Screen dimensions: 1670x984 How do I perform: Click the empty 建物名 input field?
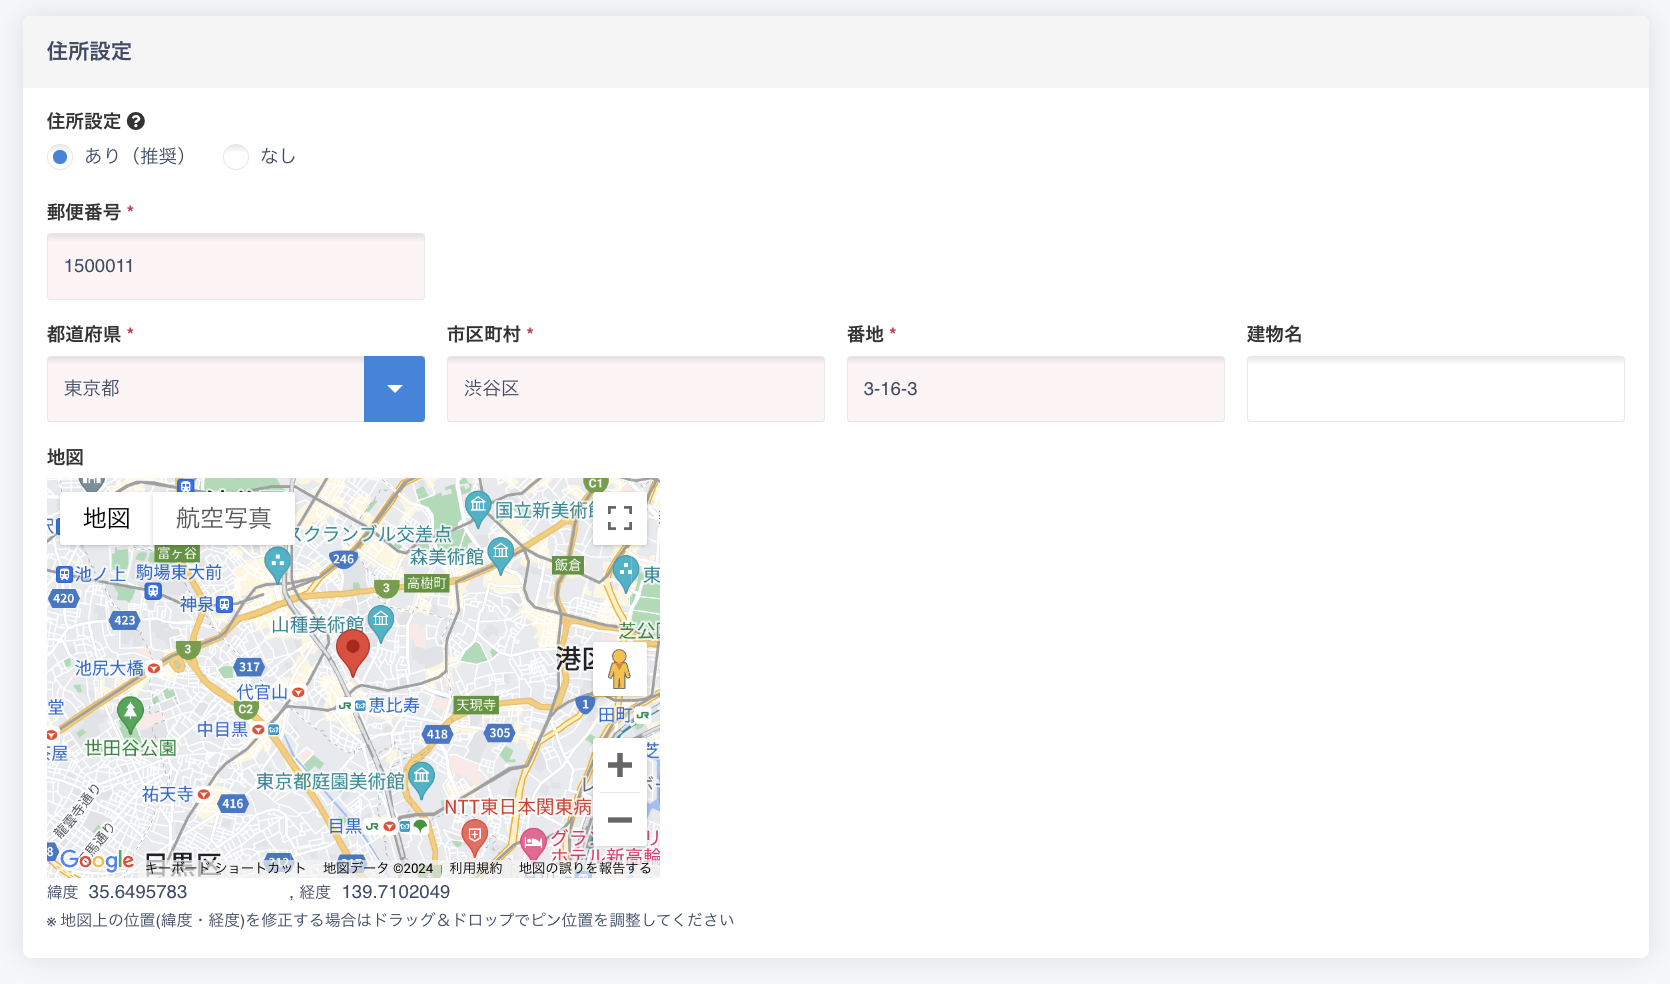pos(1435,389)
